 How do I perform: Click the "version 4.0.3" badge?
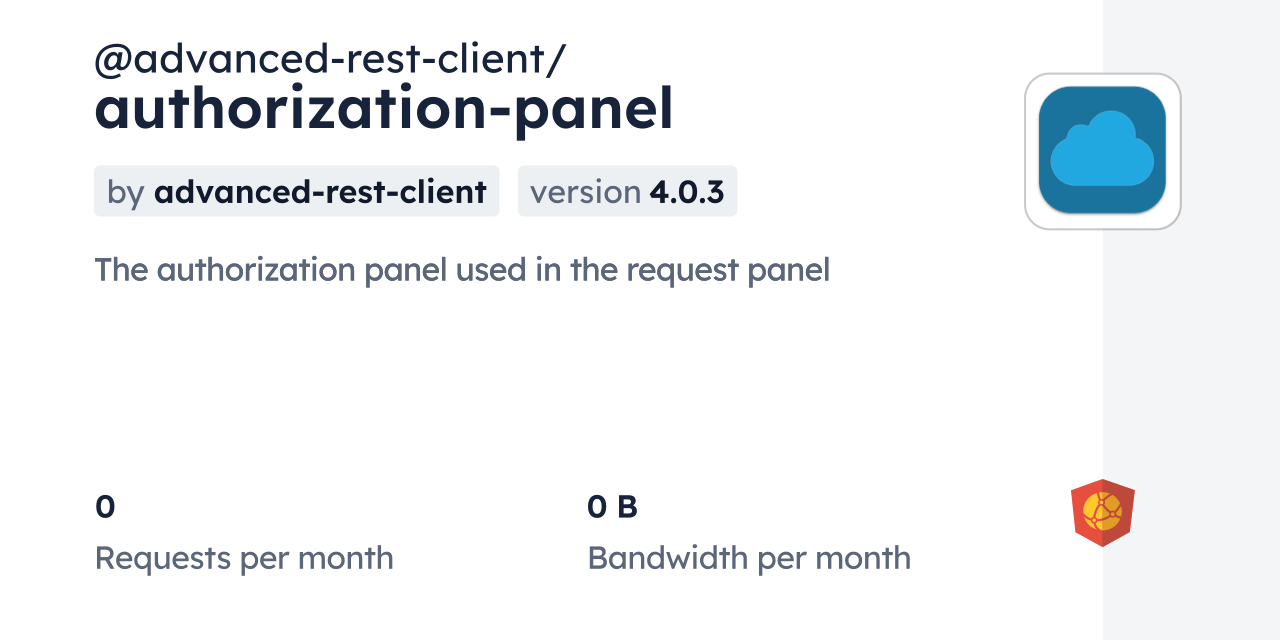coord(627,191)
